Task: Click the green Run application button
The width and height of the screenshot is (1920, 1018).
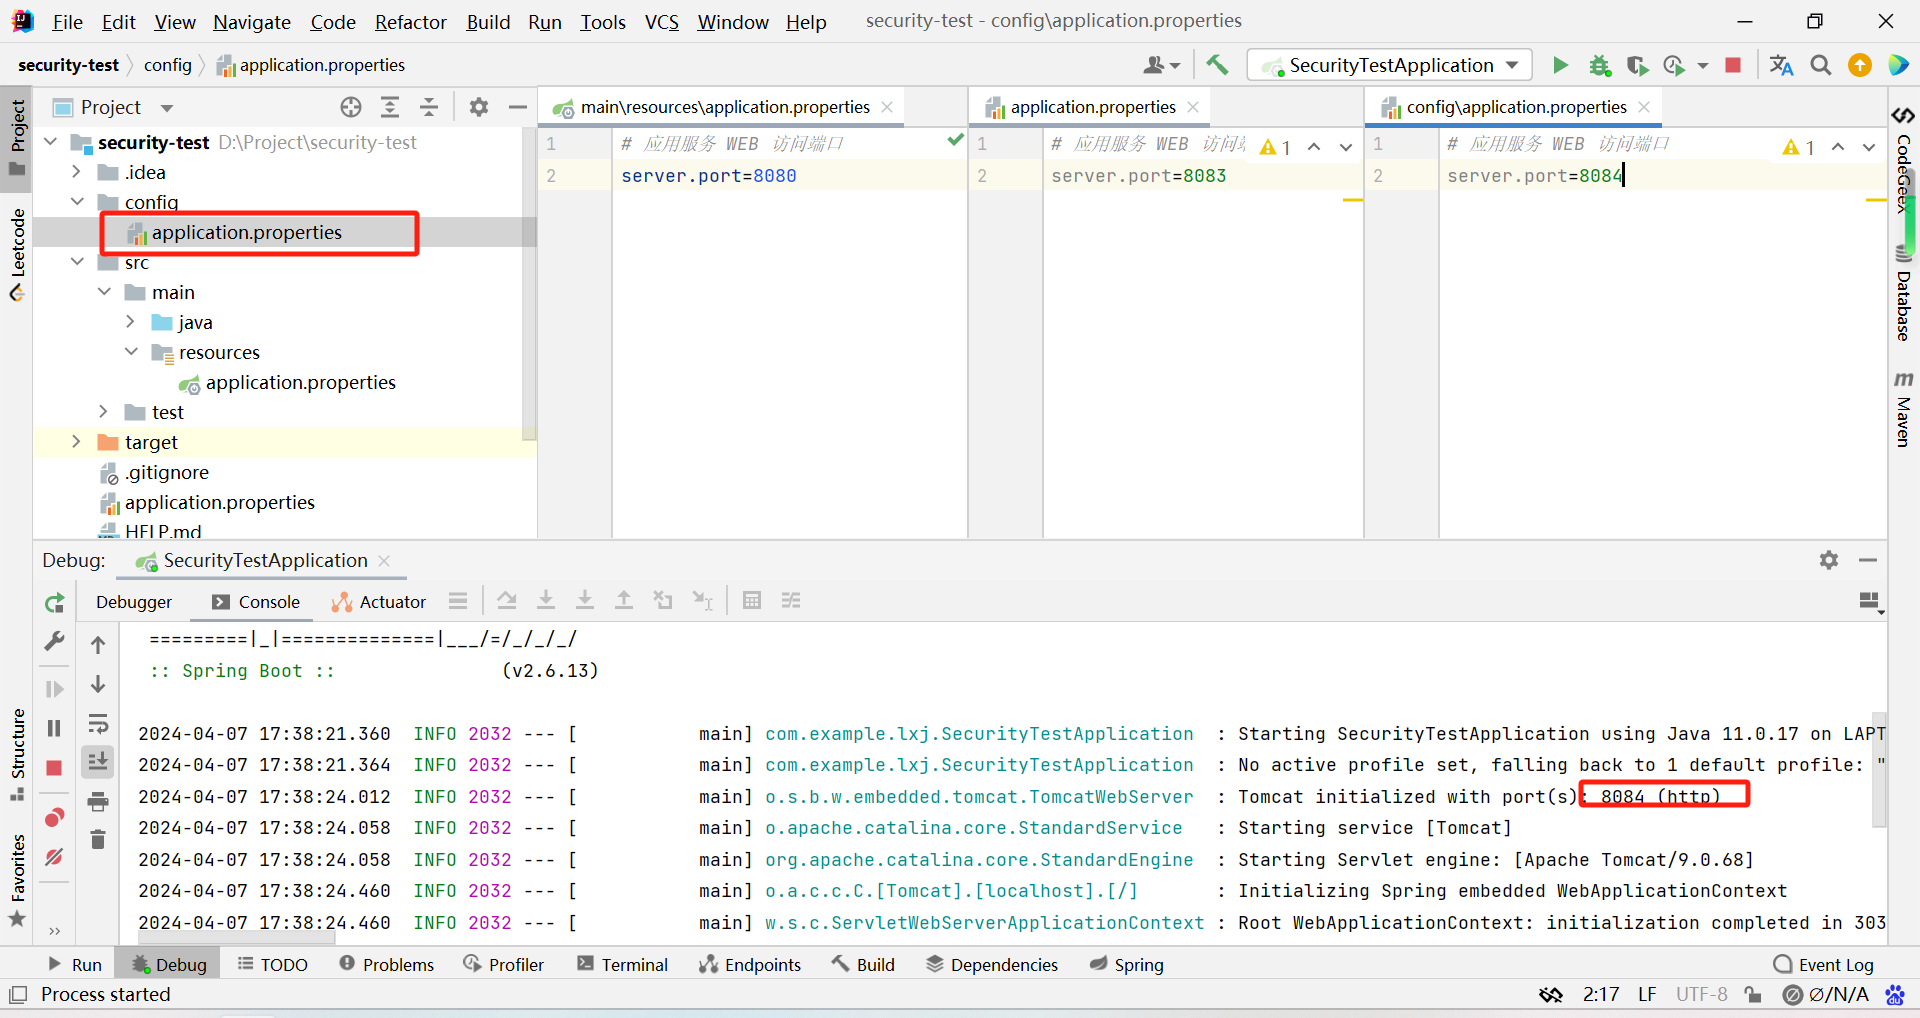Action: (x=1560, y=65)
